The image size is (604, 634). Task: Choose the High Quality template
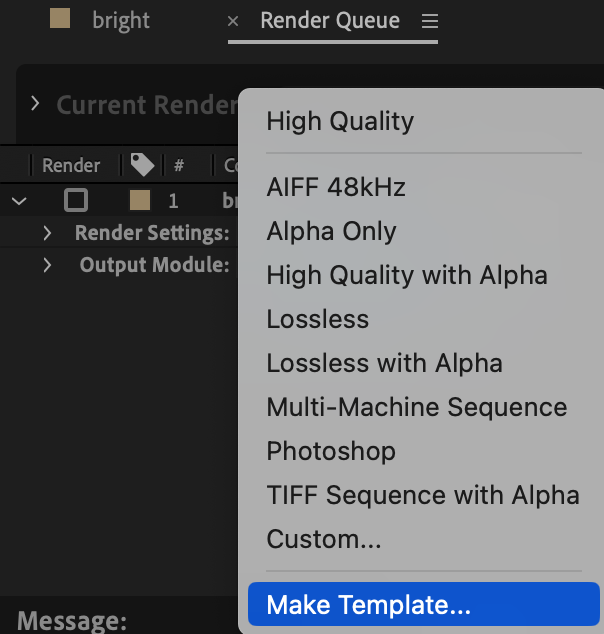click(339, 122)
